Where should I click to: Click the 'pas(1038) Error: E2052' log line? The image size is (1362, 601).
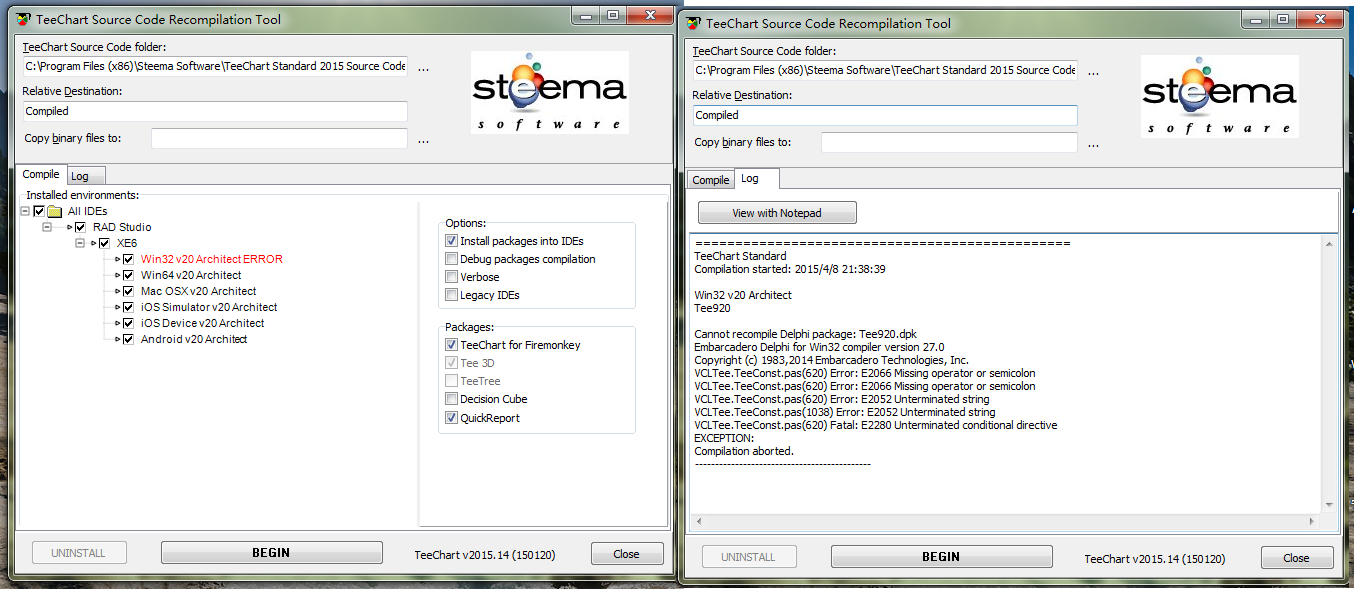(845, 412)
